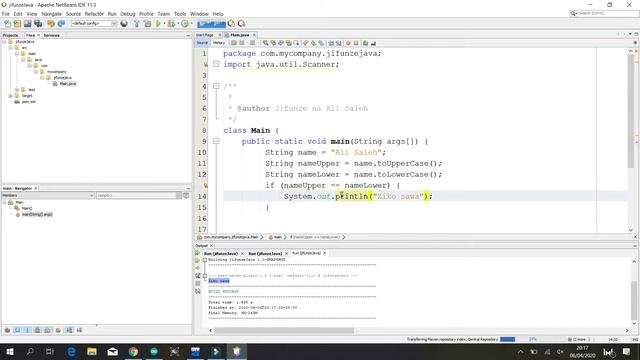The height and width of the screenshot is (360, 640).
Task: Select the first Run (jifunzeJava) output tab
Action: coord(220,253)
